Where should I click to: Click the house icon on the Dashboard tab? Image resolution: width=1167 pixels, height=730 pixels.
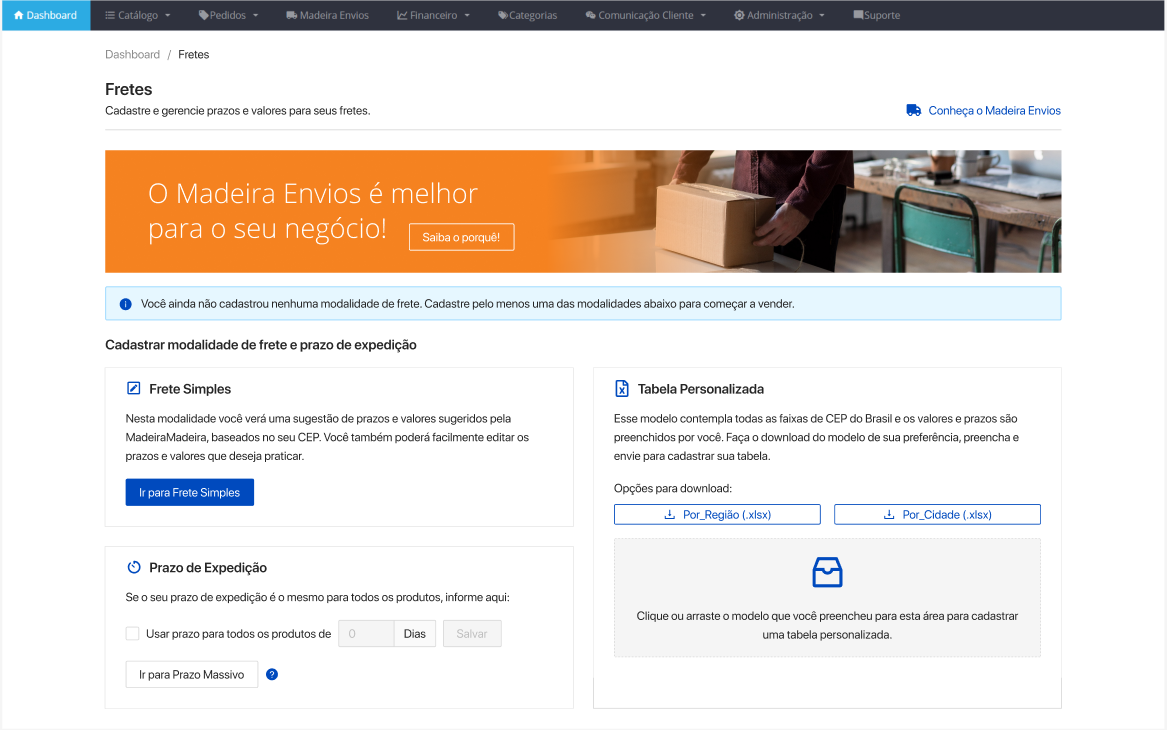19,15
